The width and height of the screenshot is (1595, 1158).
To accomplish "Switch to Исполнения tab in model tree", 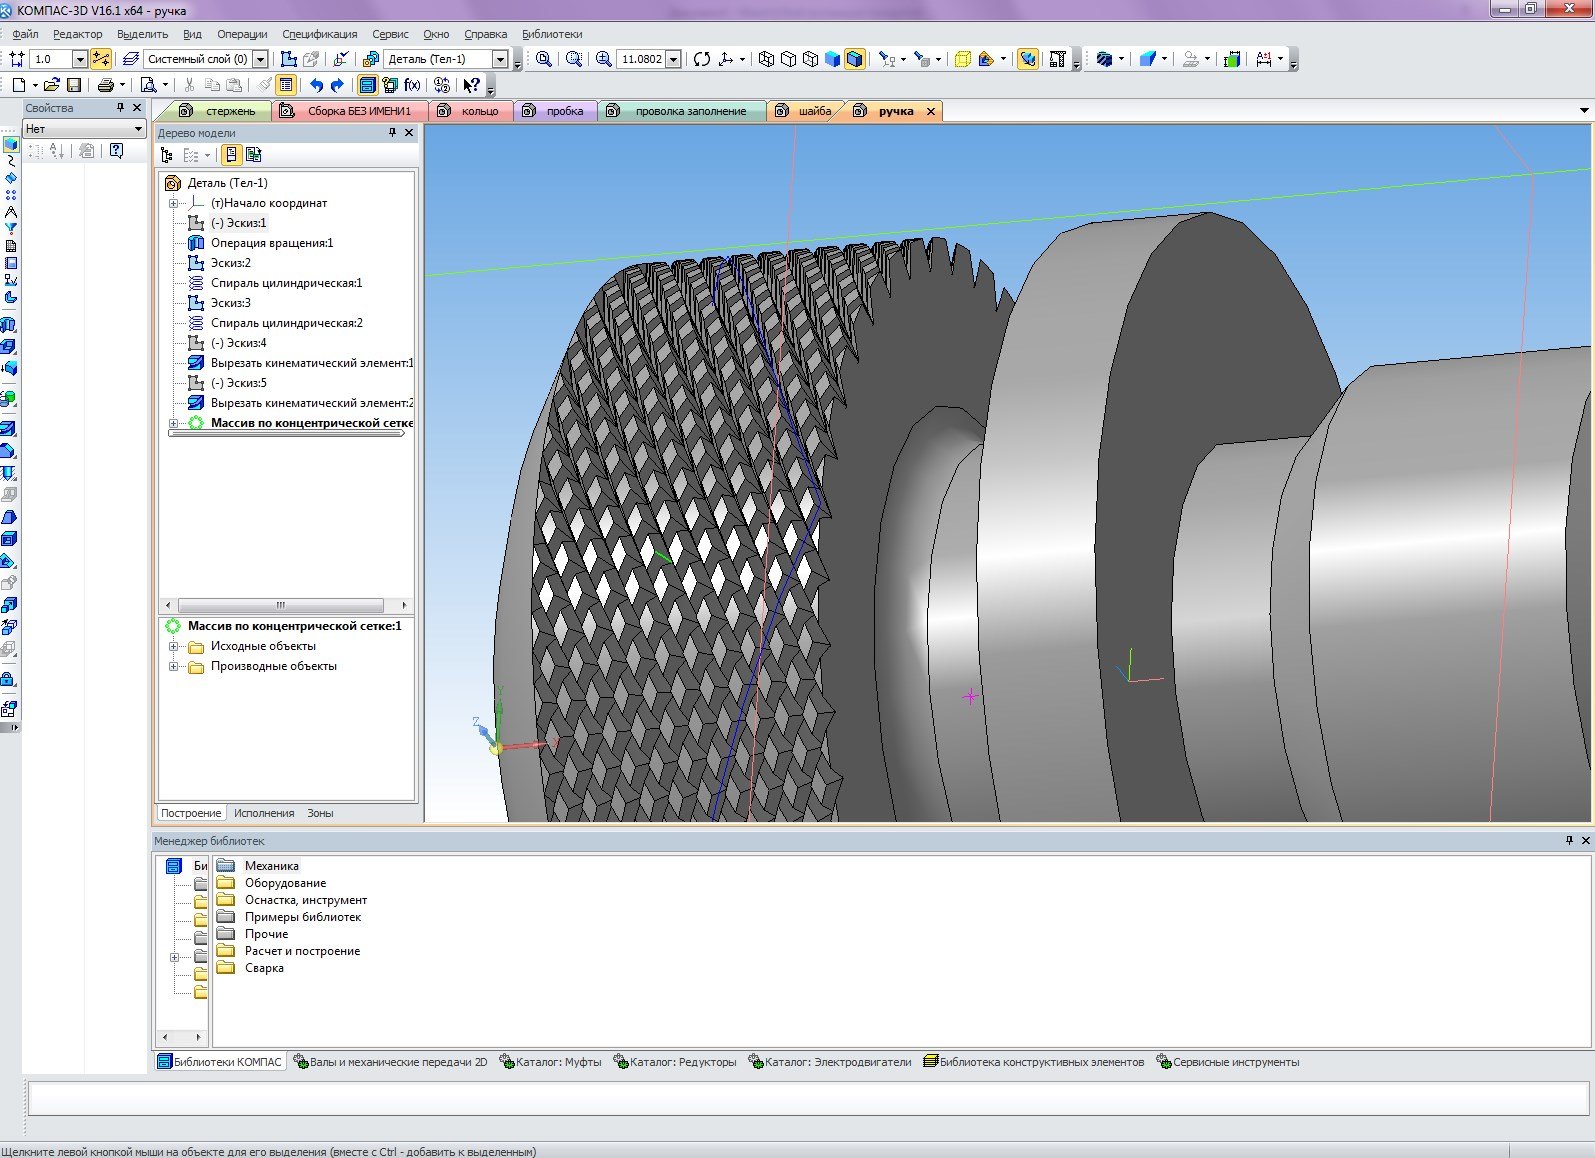I will 264,813.
